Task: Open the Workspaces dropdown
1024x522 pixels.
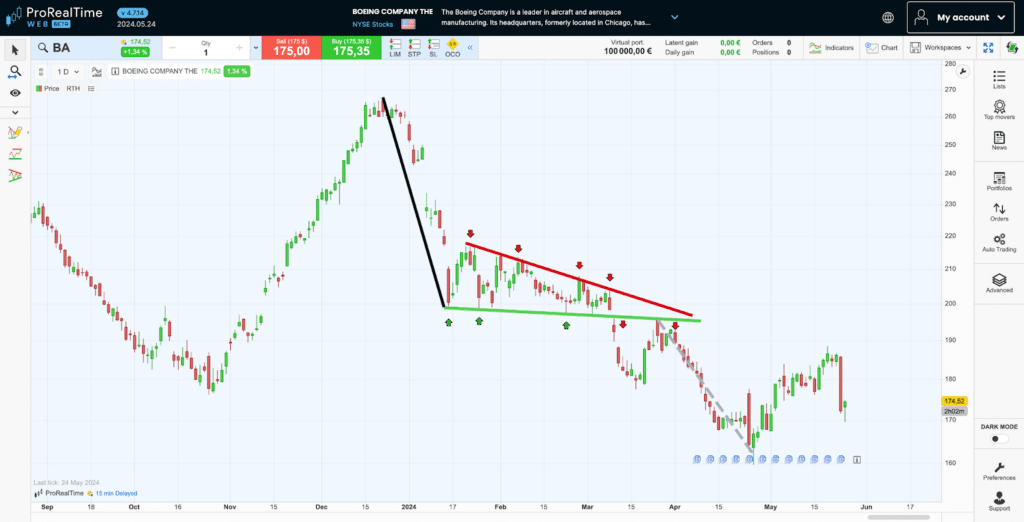Action: [940, 48]
